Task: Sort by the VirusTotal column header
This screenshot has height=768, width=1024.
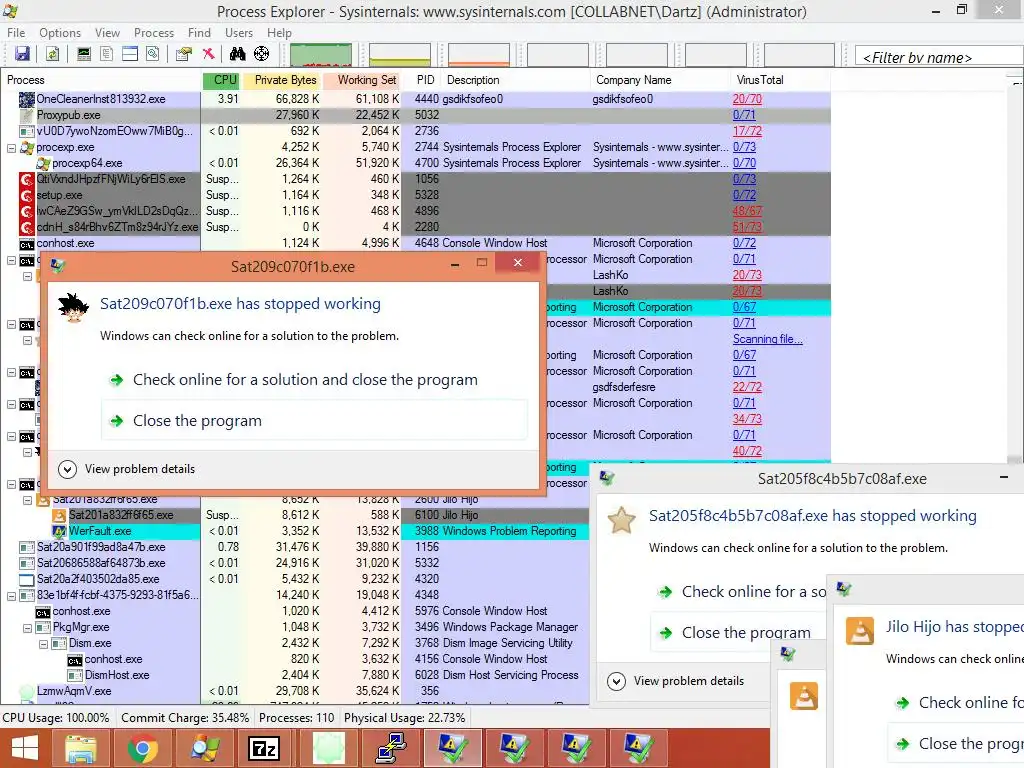Action: click(x=780, y=80)
